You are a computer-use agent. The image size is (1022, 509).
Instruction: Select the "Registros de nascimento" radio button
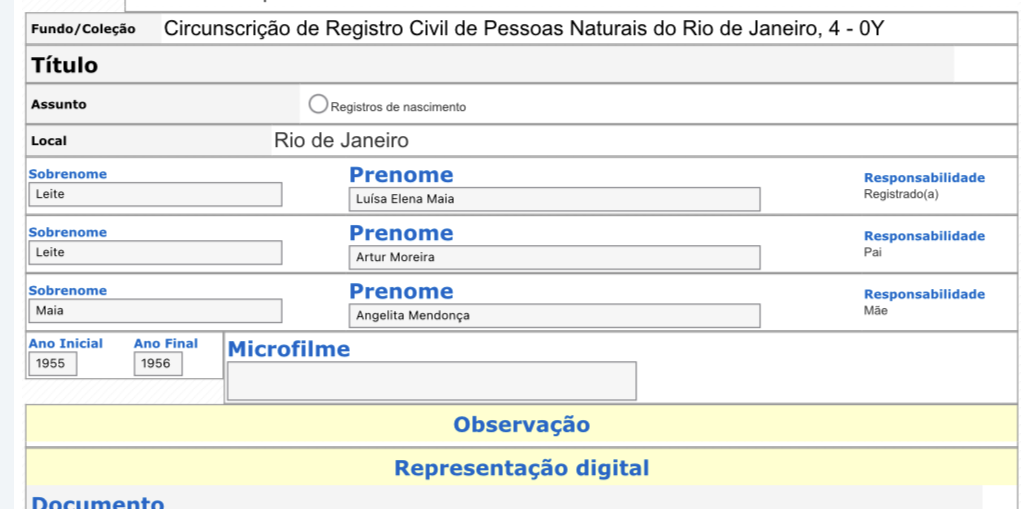click(x=319, y=104)
